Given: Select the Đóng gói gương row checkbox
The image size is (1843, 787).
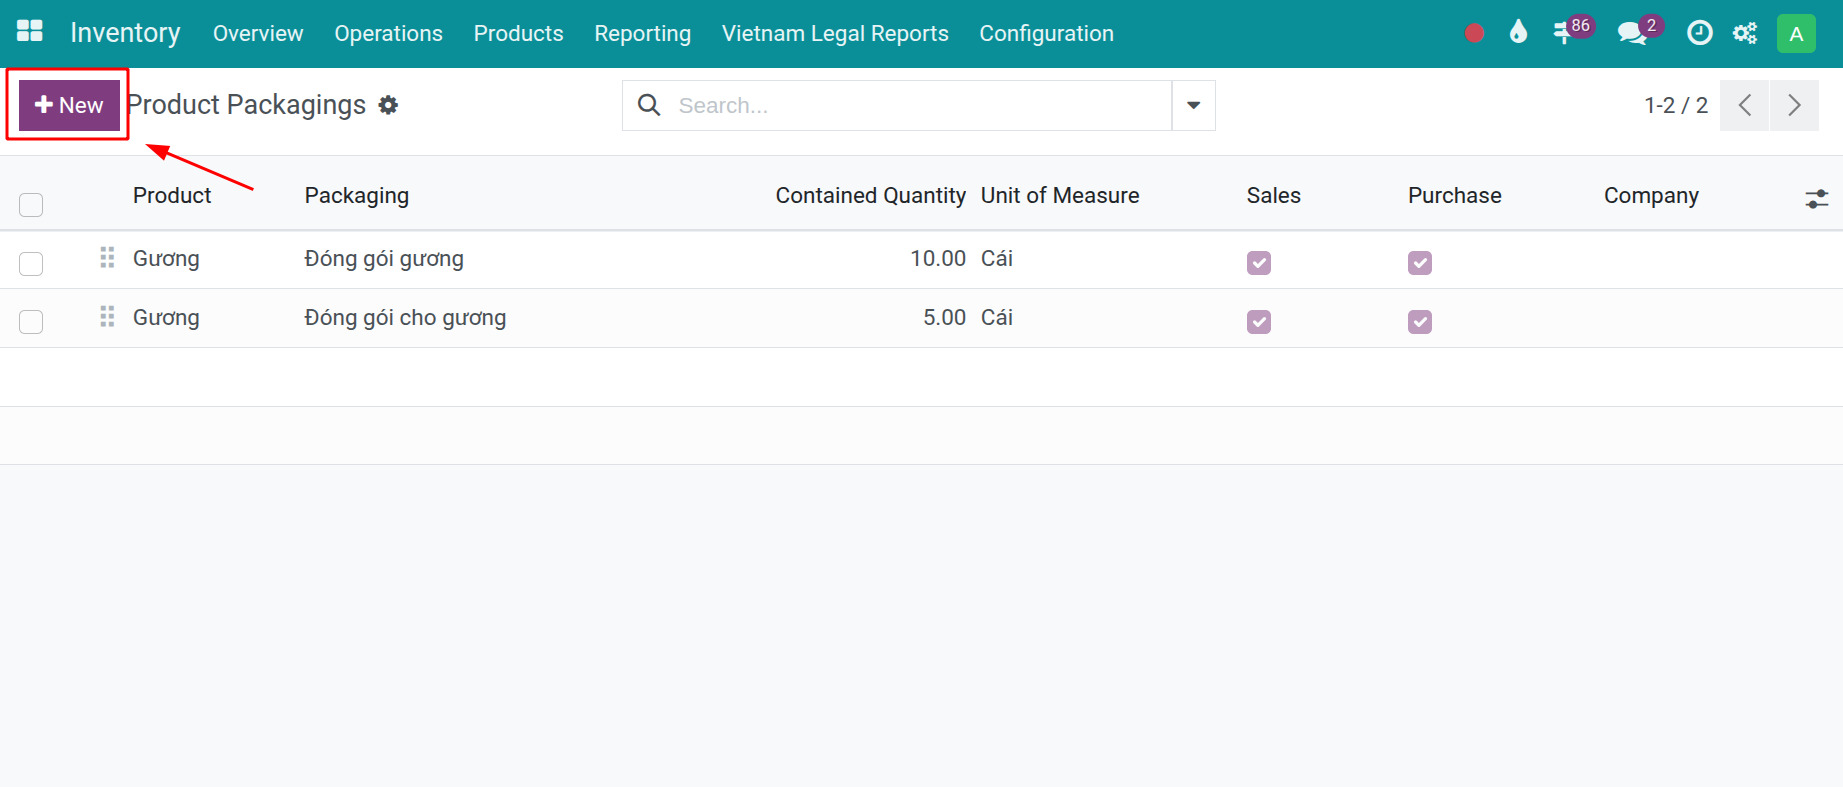Looking at the screenshot, I should (x=31, y=263).
